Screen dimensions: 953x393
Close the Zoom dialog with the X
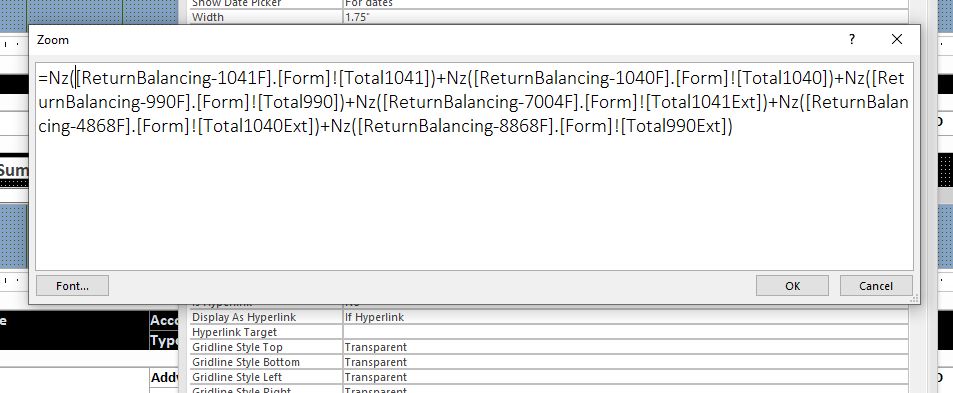pos(896,39)
